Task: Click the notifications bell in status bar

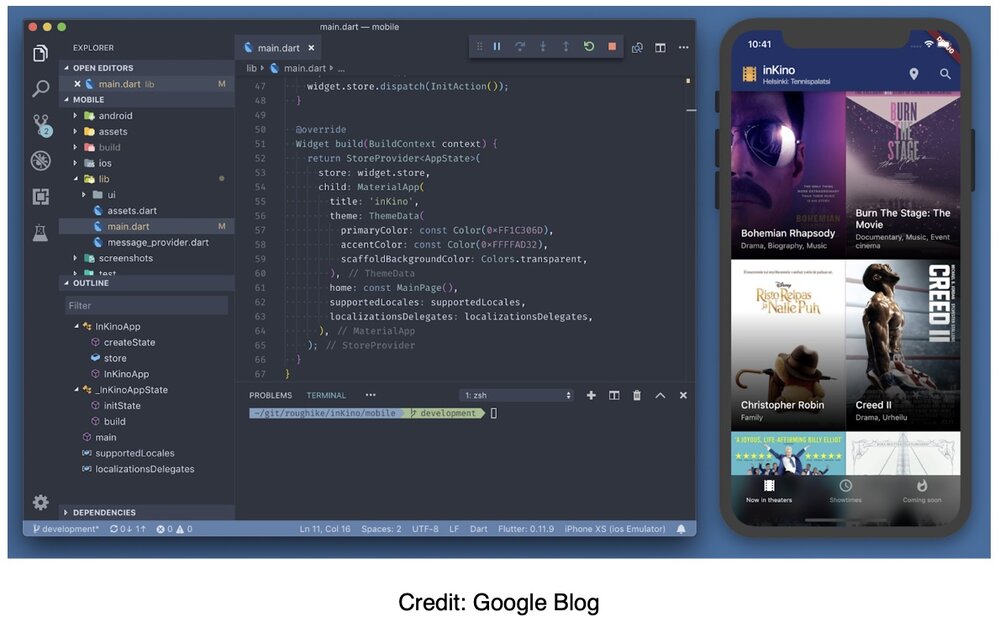Action: pos(681,529)
